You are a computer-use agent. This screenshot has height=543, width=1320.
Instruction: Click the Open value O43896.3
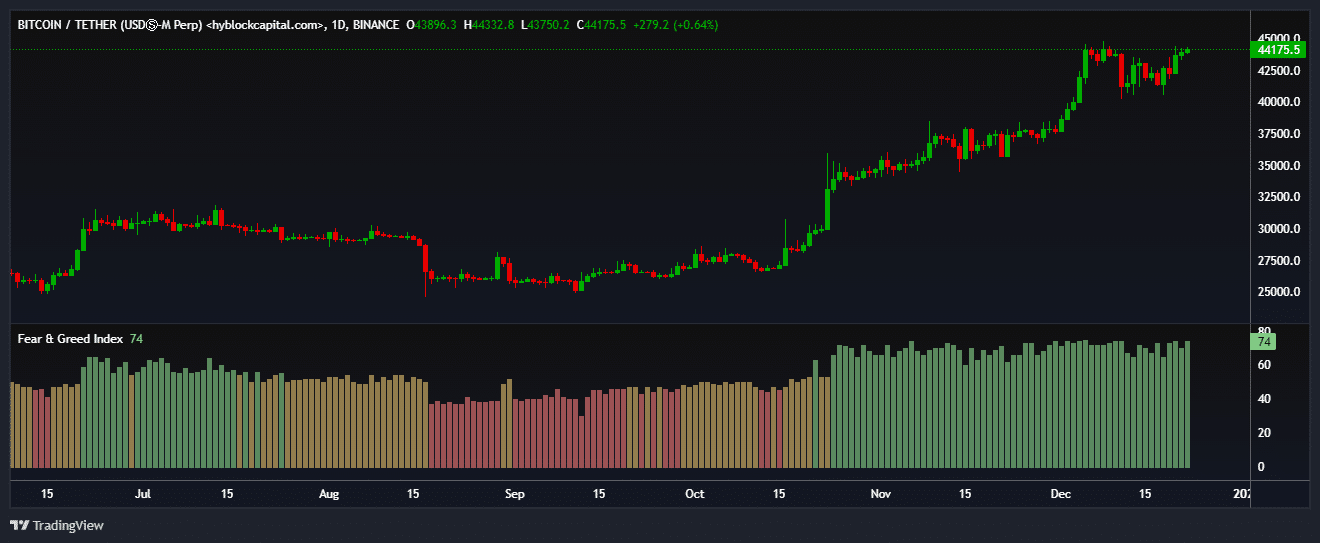click(x=431, y=24)
